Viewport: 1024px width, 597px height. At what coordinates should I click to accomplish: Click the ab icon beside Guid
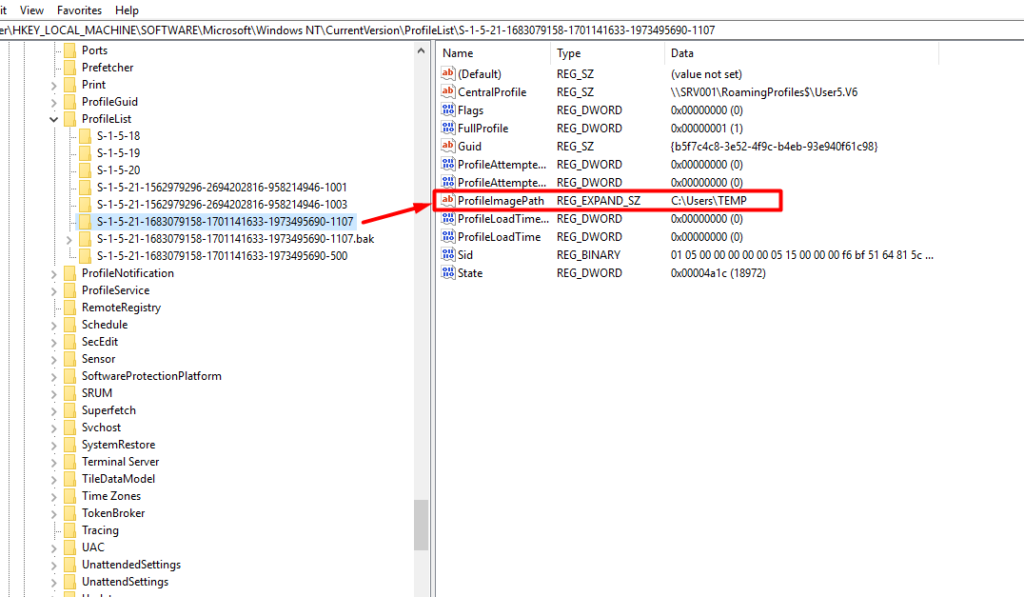click(x=447, y=146)
